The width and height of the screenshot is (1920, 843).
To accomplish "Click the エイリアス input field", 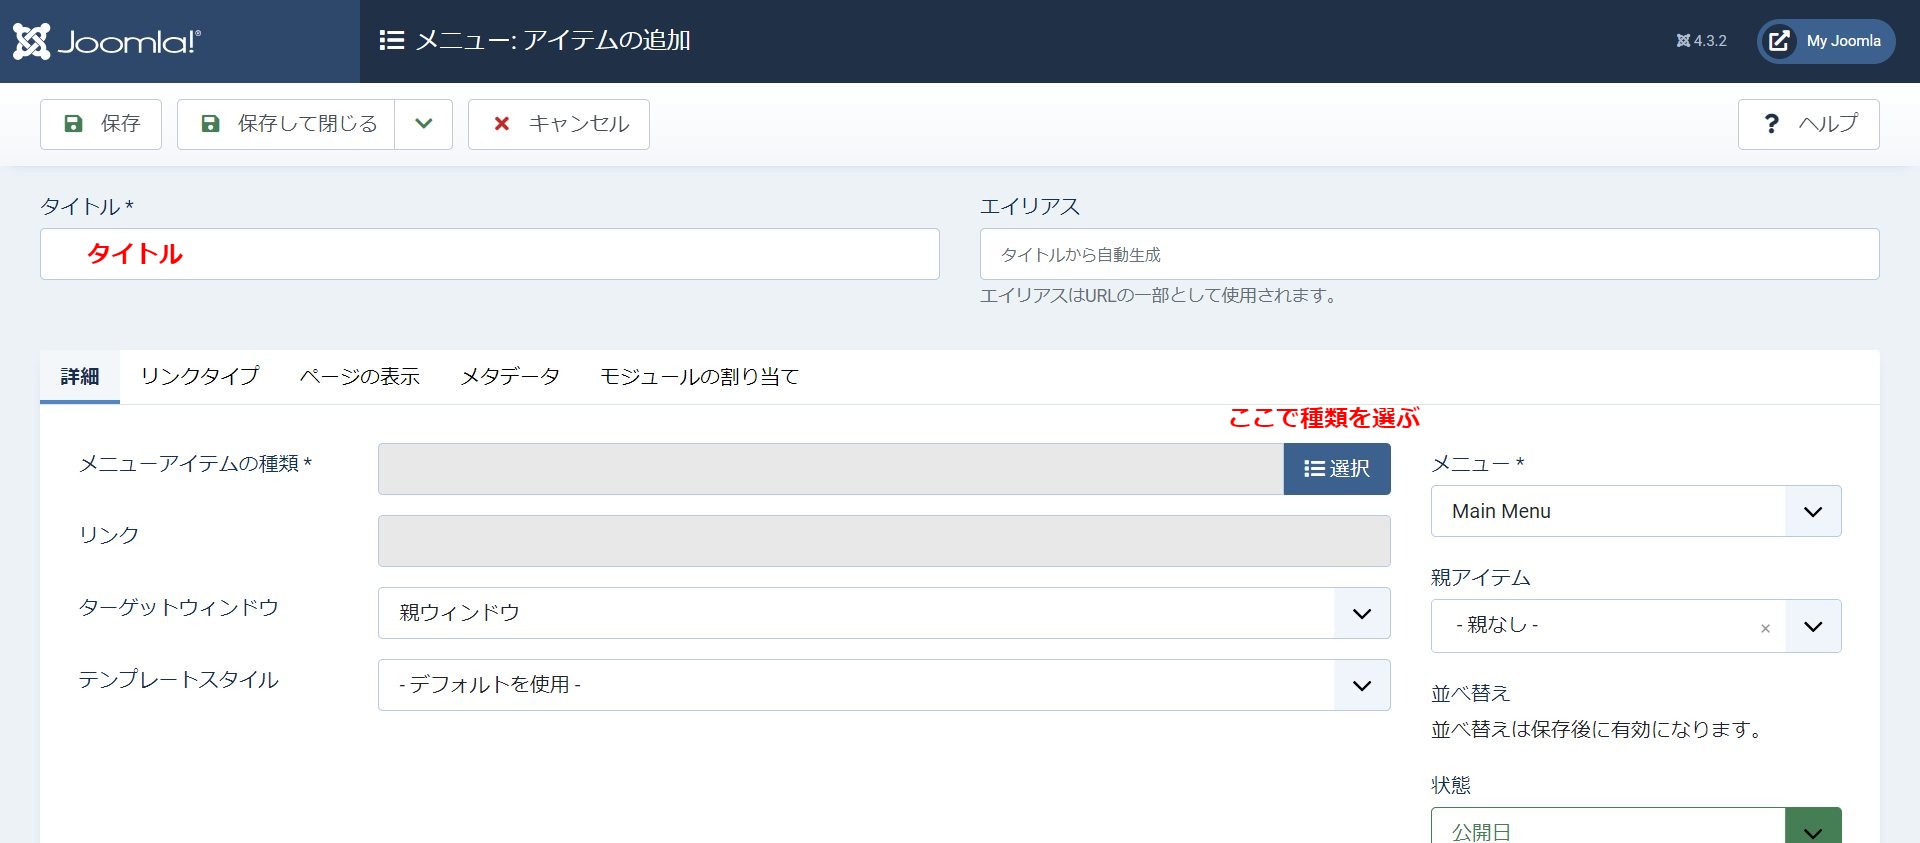I will 1429,254.
